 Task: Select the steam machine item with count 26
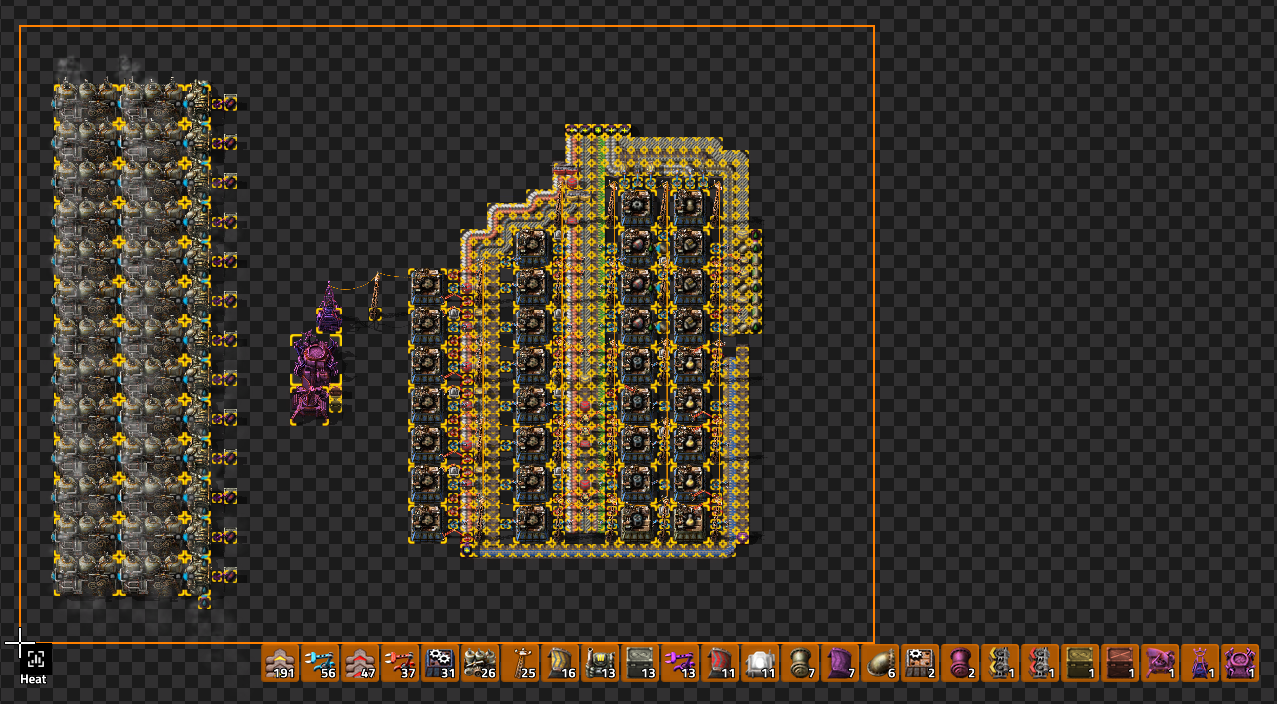[480, 663]
